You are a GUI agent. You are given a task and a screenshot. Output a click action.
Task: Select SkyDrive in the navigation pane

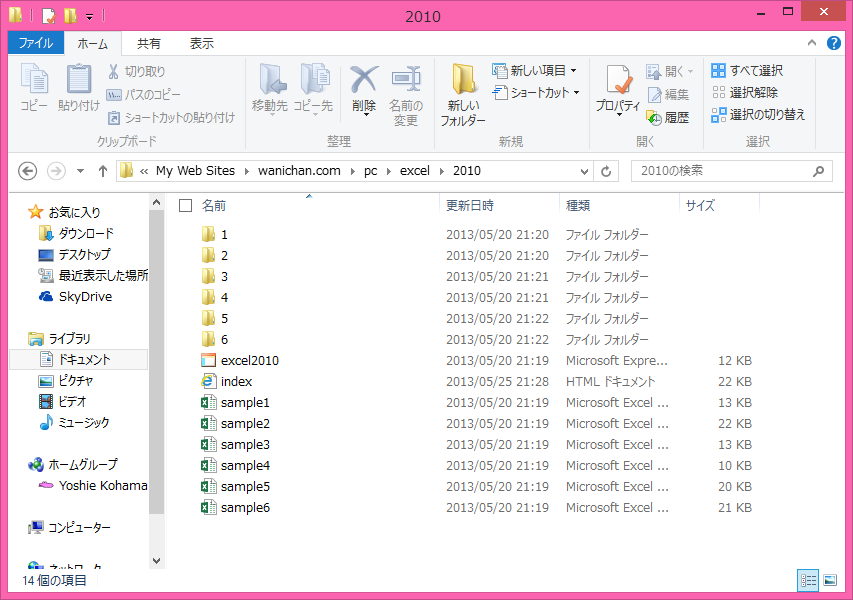click(76, 297)
